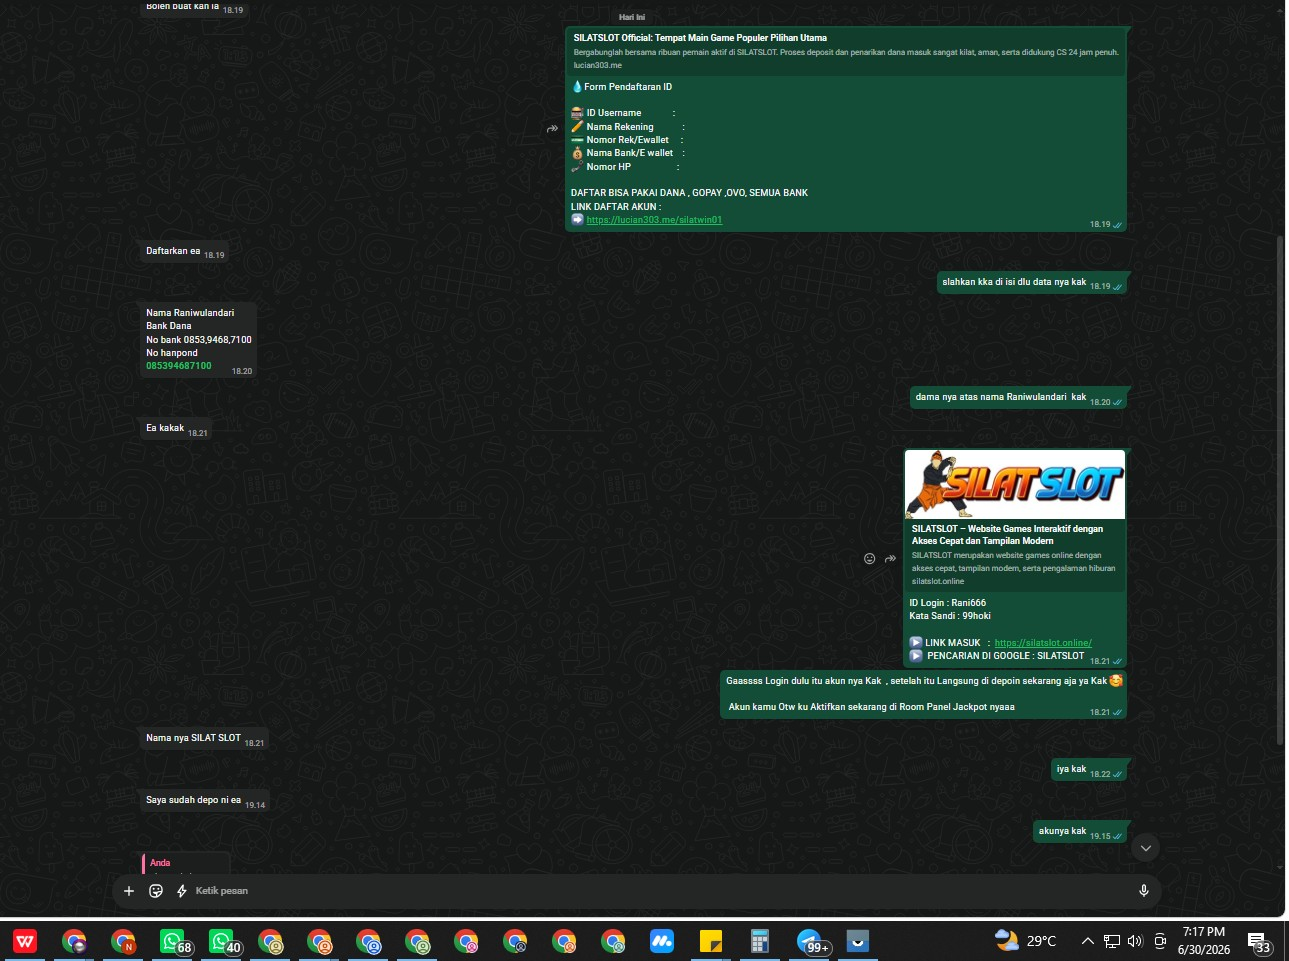This screenshot has width=1289, height=961.
Task: Click the "Nama Raniwulandari" message line
Action: (x=190, y=313)
